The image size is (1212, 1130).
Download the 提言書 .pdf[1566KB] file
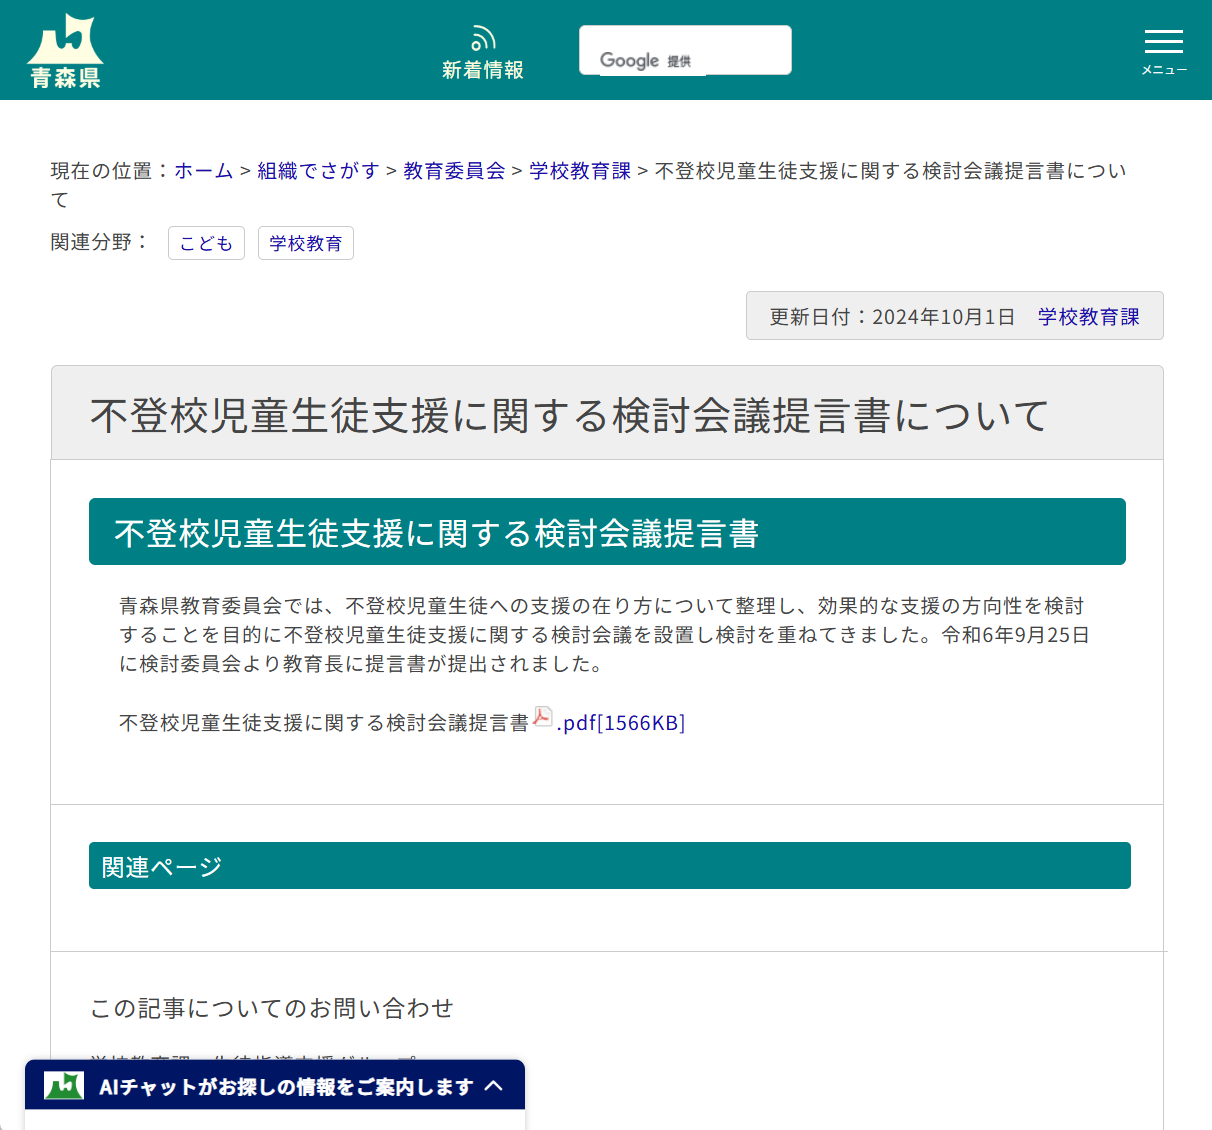(x=620, y=723)
